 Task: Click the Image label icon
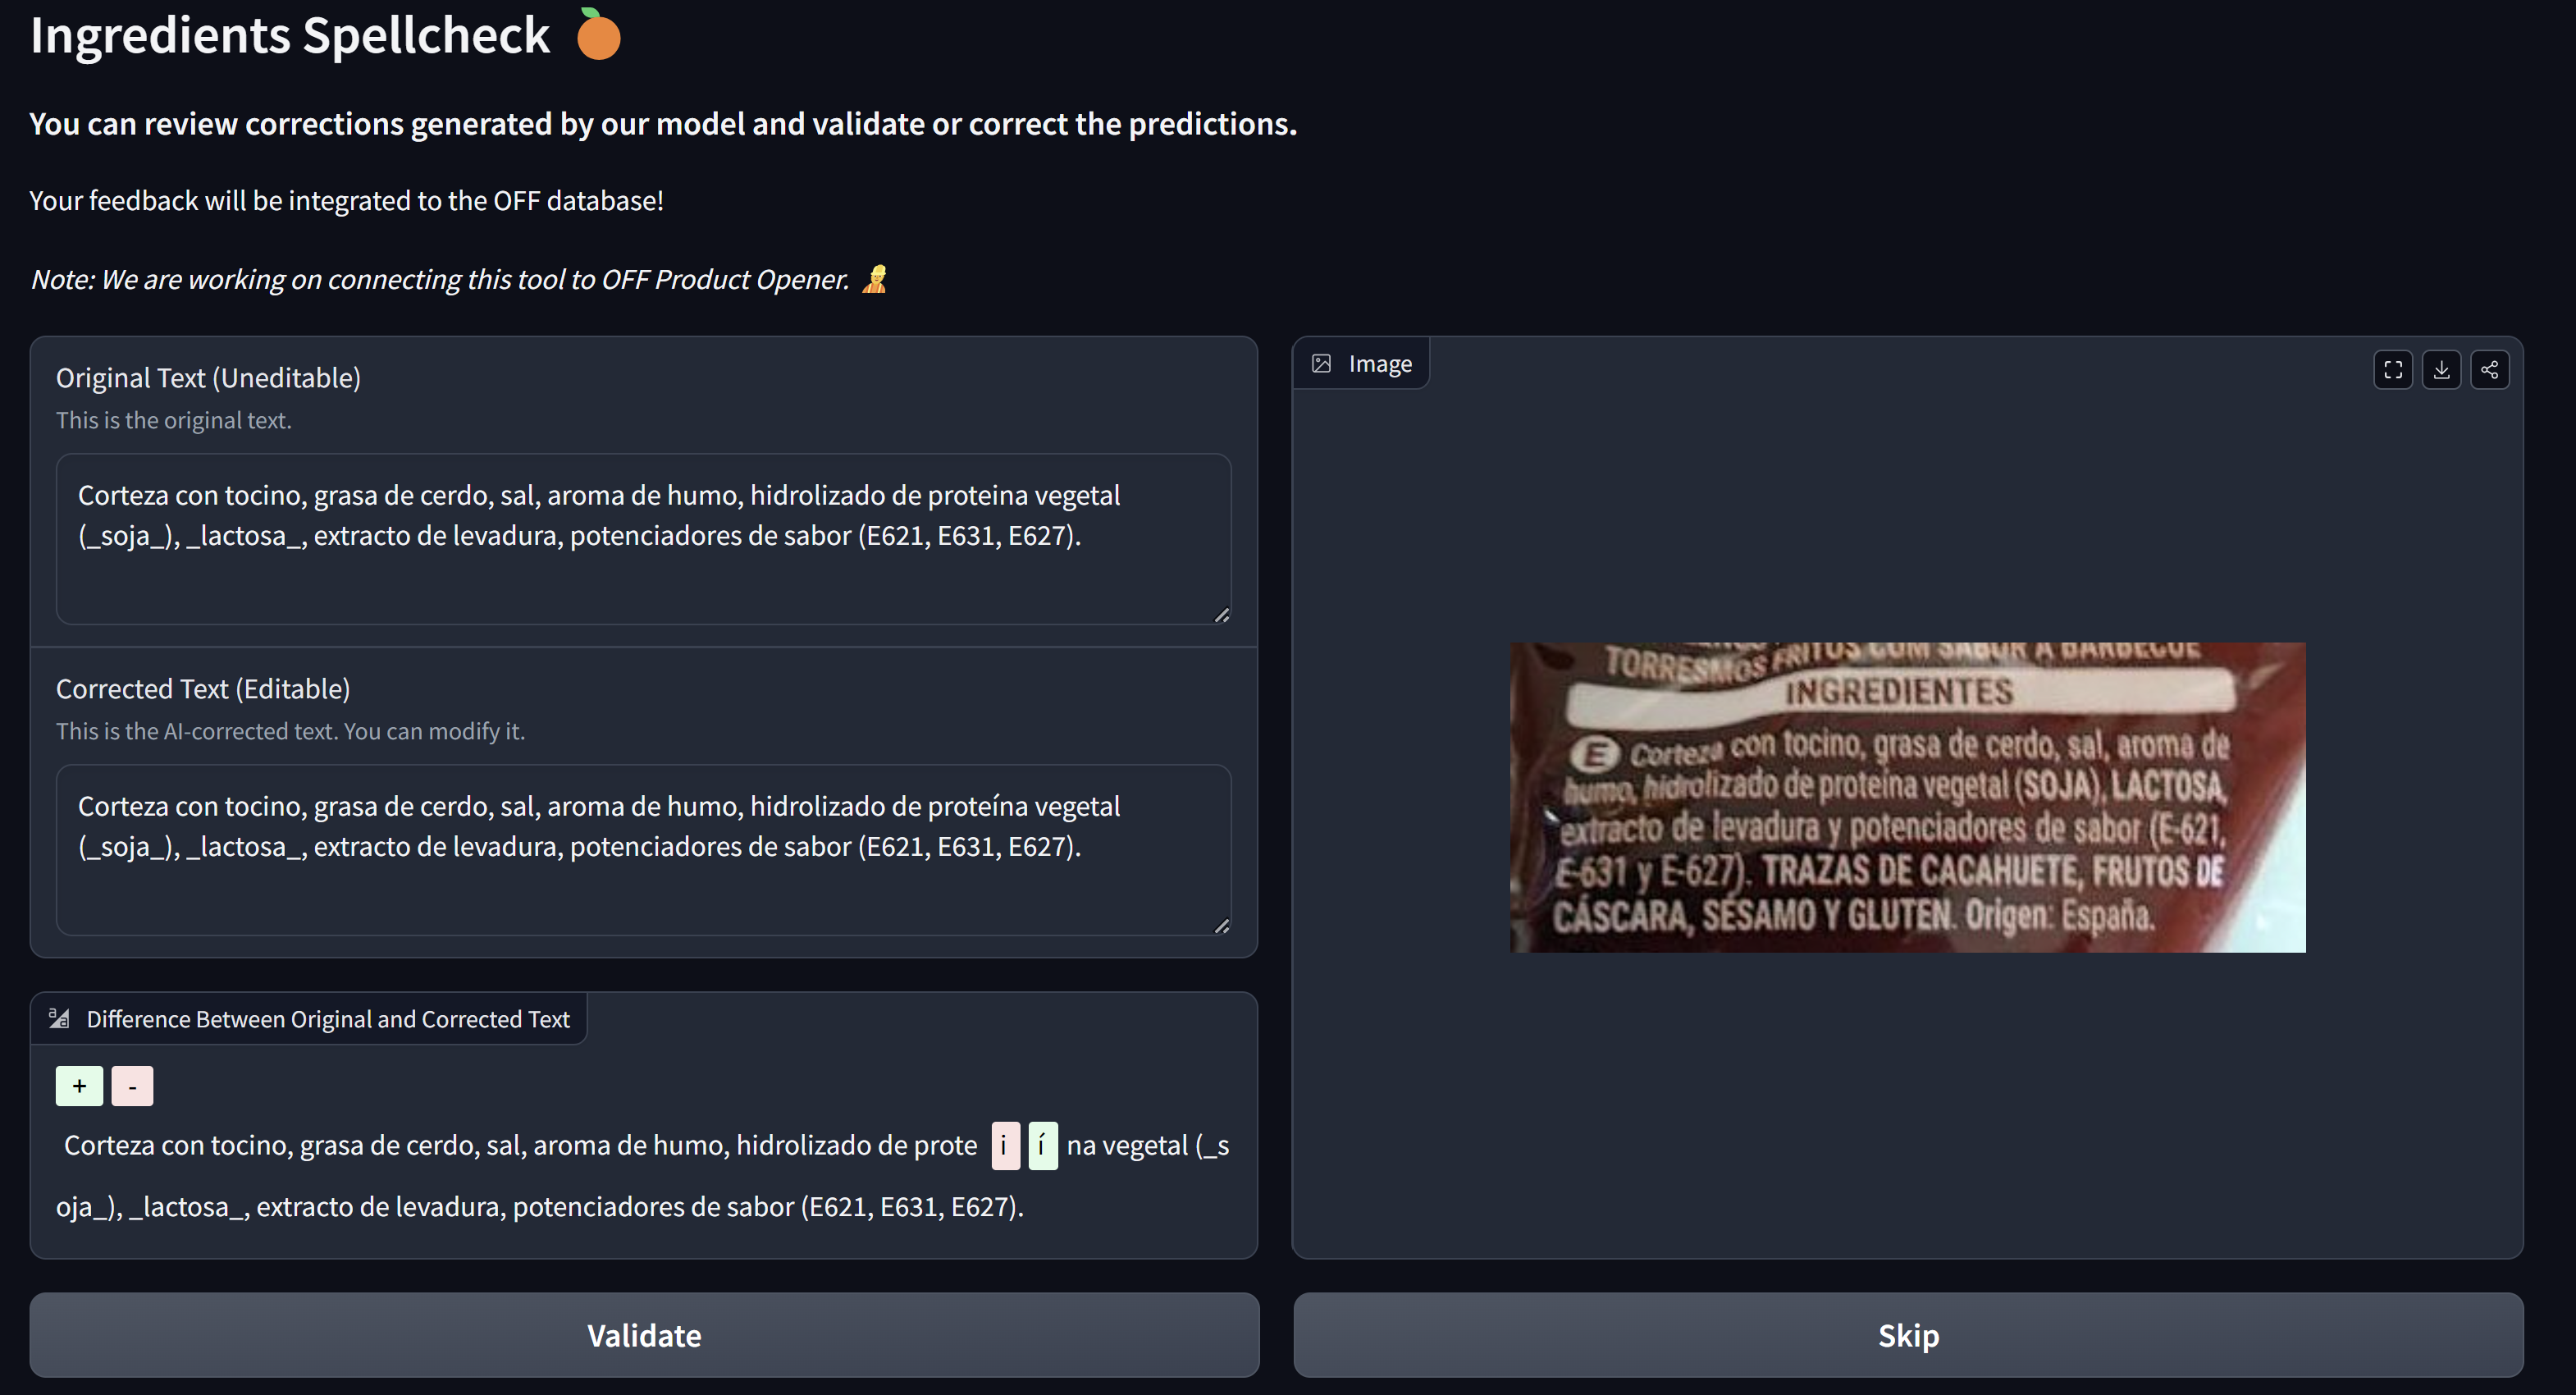(1321, 364)
